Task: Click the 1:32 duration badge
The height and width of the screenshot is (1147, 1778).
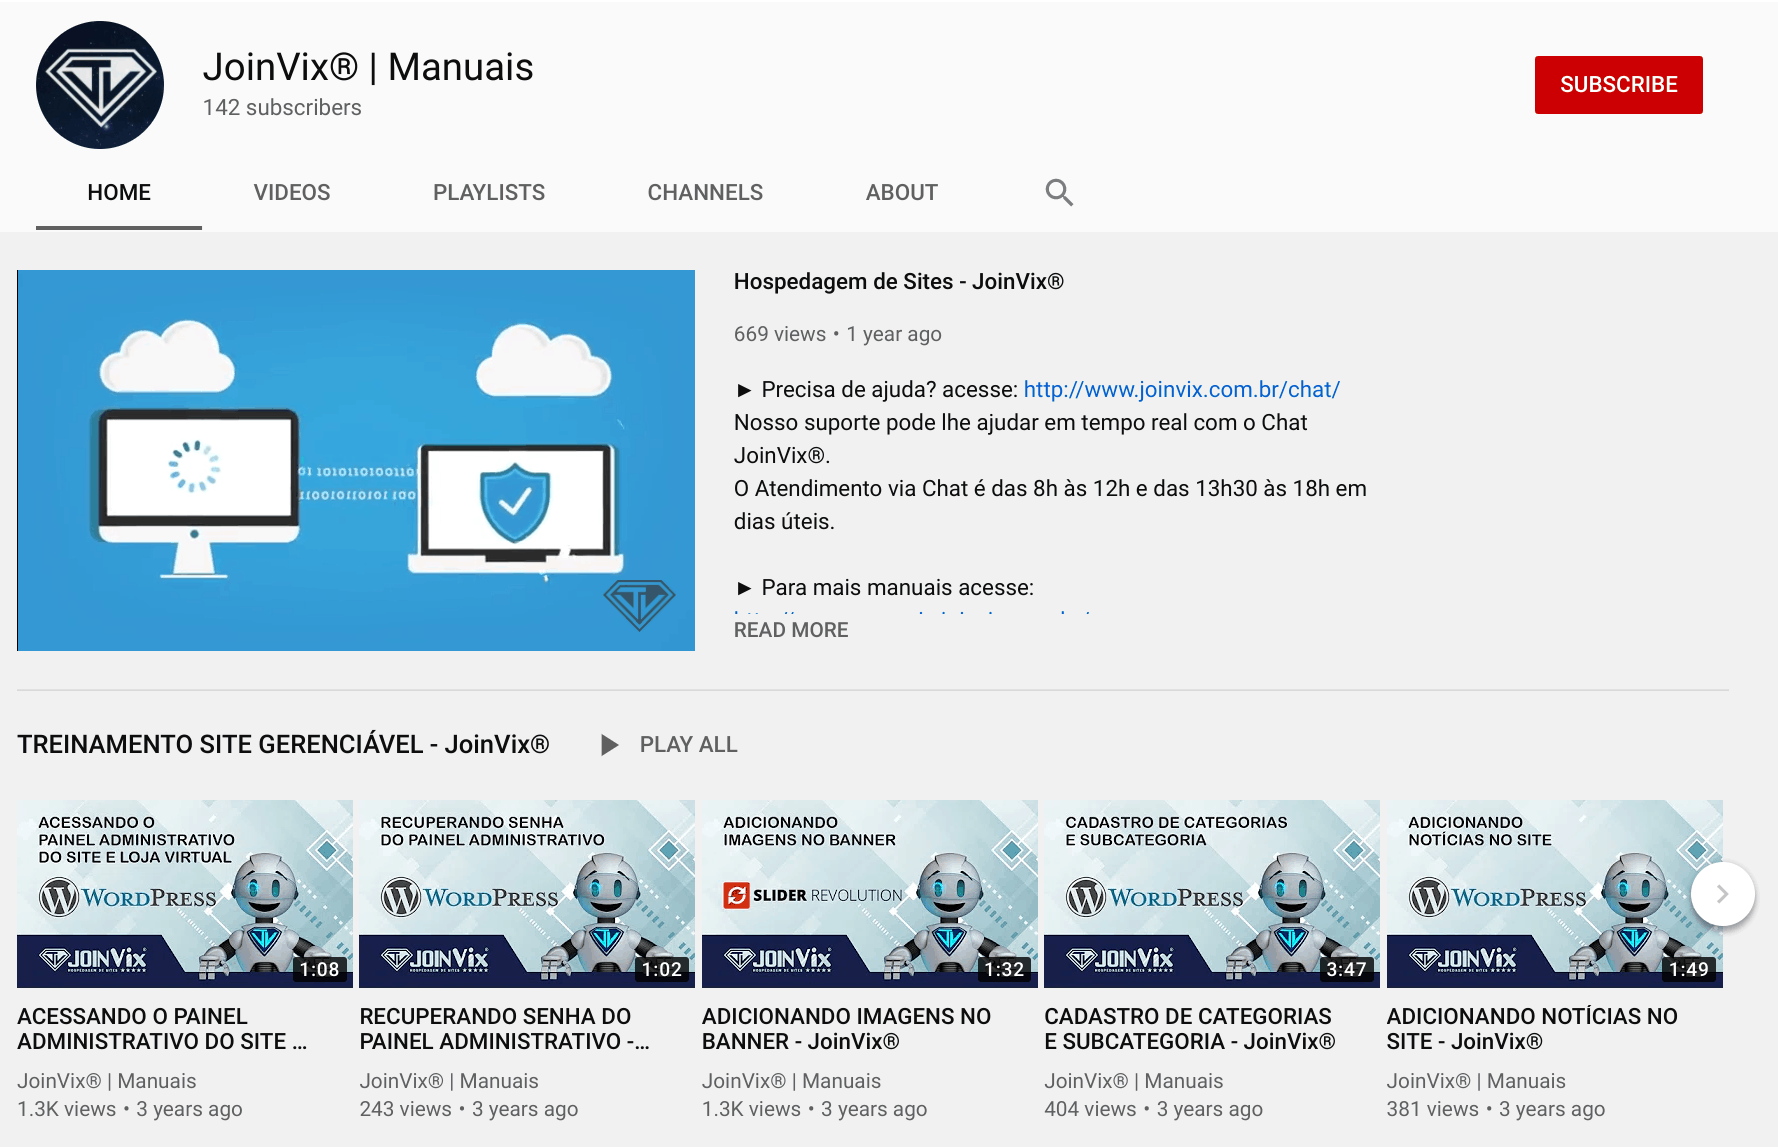Action: point(1004,969)
